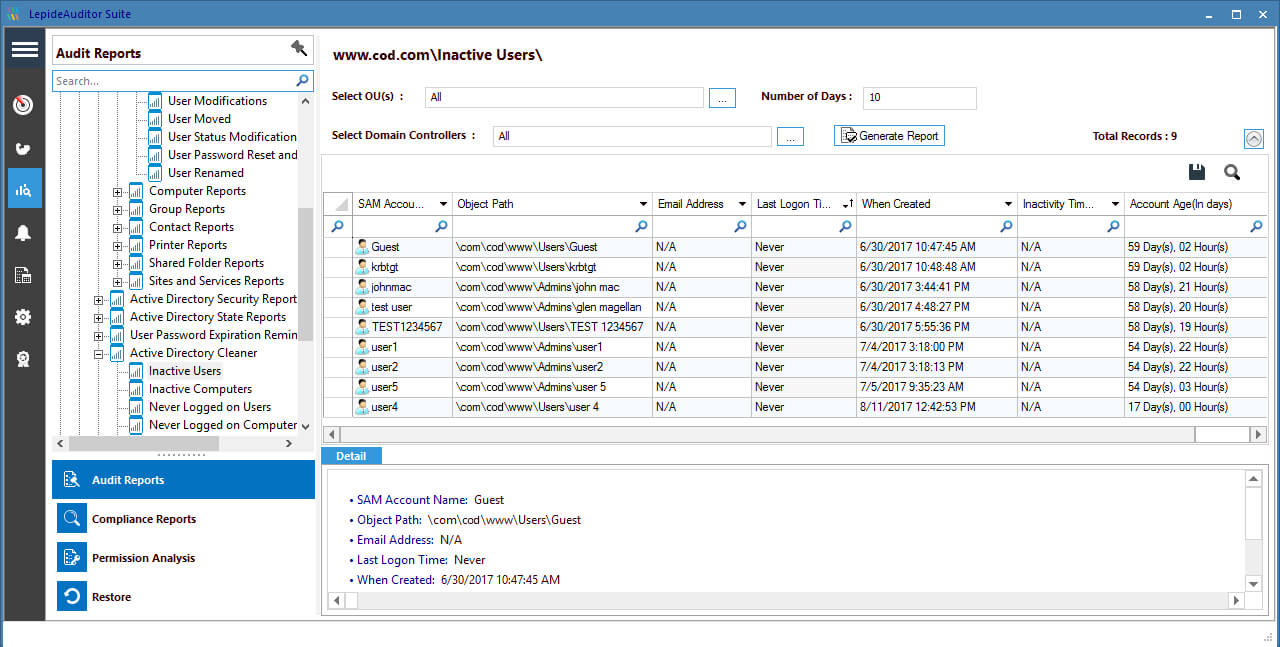Click the wrench icon beside Audit Reports header
Image resolution: width=1280 pixels, height=647 pixels.
point(297,47)
